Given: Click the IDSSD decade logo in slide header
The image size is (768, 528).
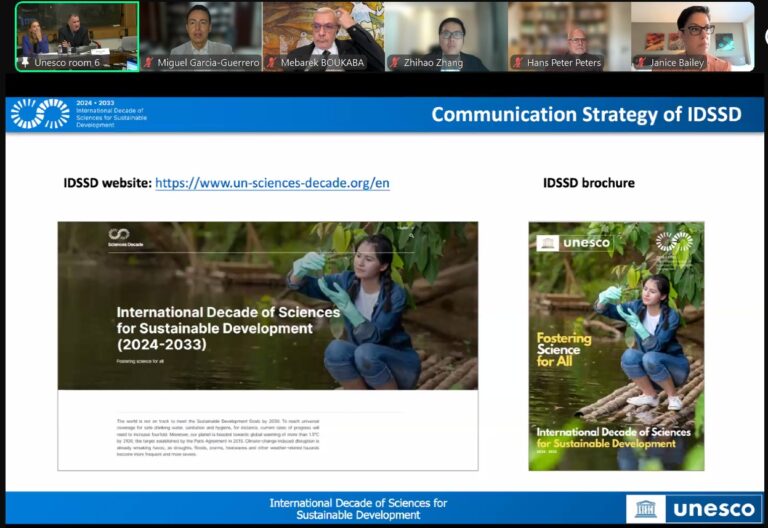Looking at the screenshot, I should pos(40,114).
